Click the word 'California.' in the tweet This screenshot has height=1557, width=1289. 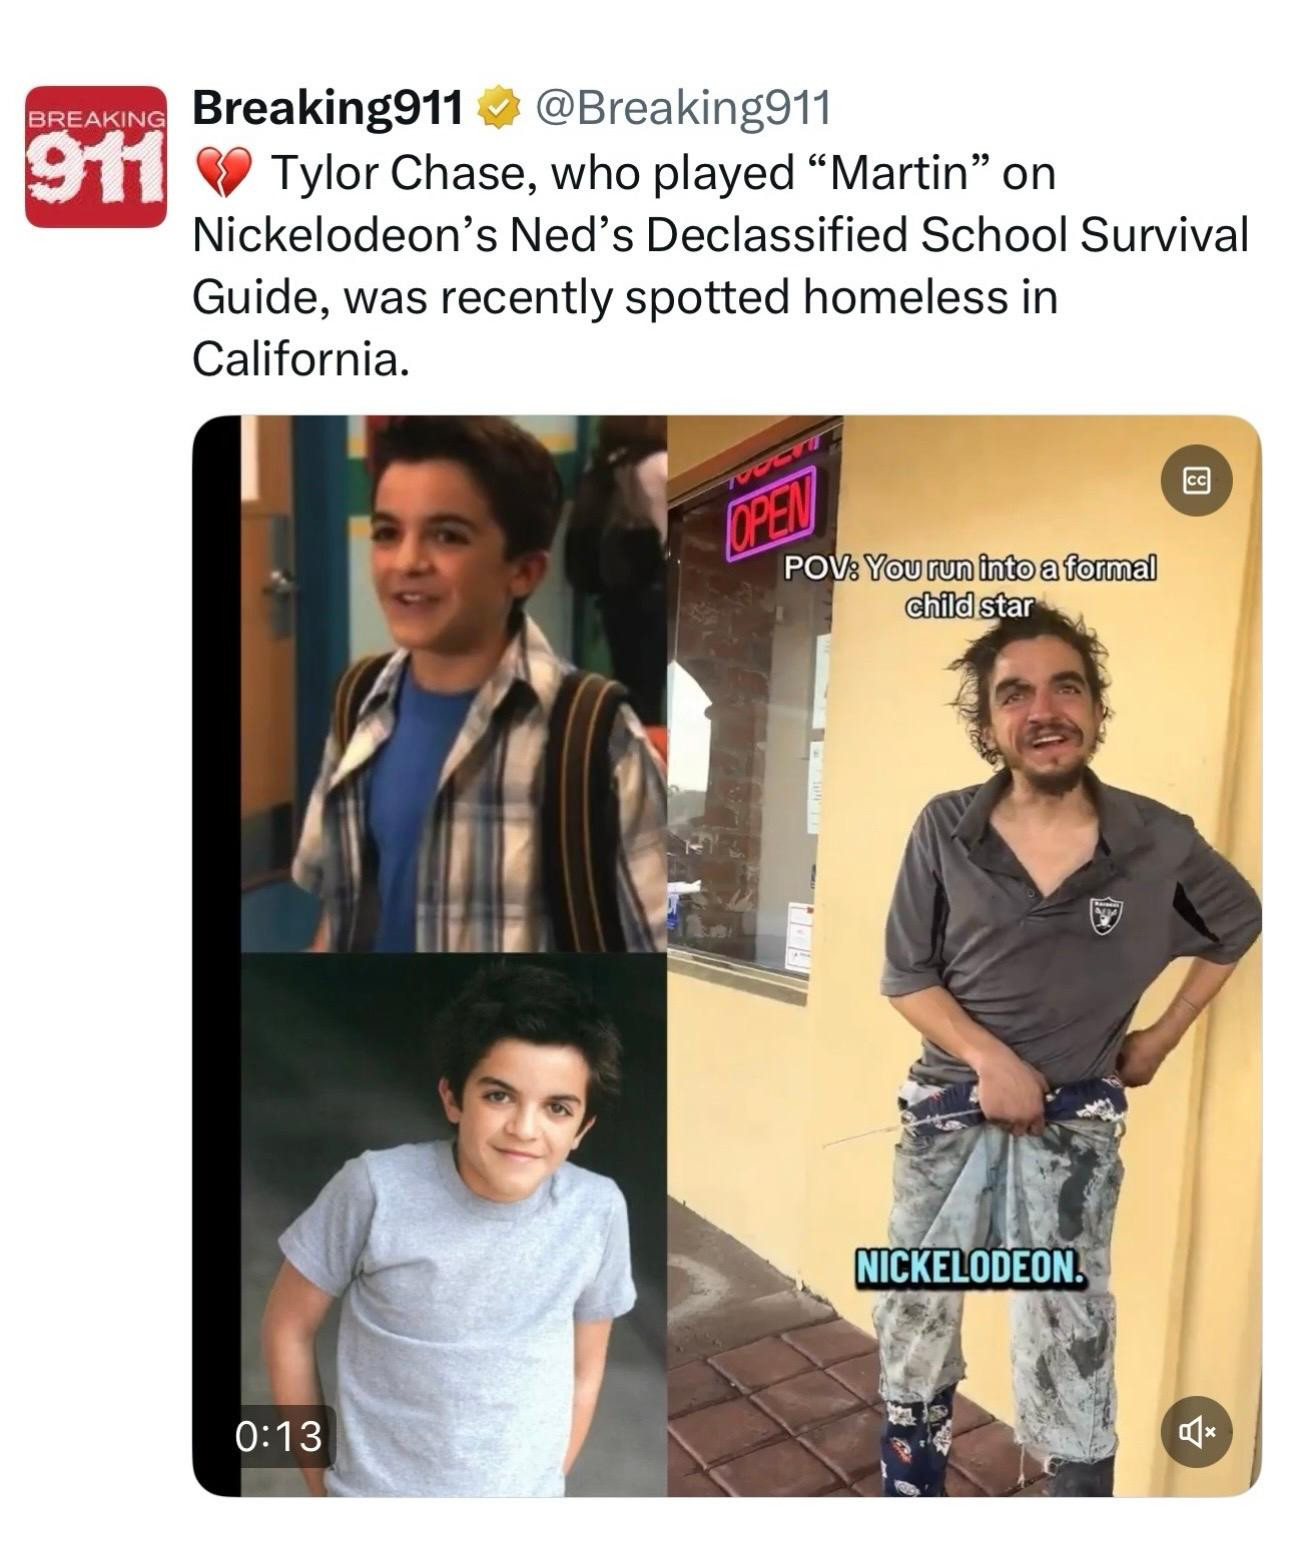pyautogui.click(x=300, y=360)
